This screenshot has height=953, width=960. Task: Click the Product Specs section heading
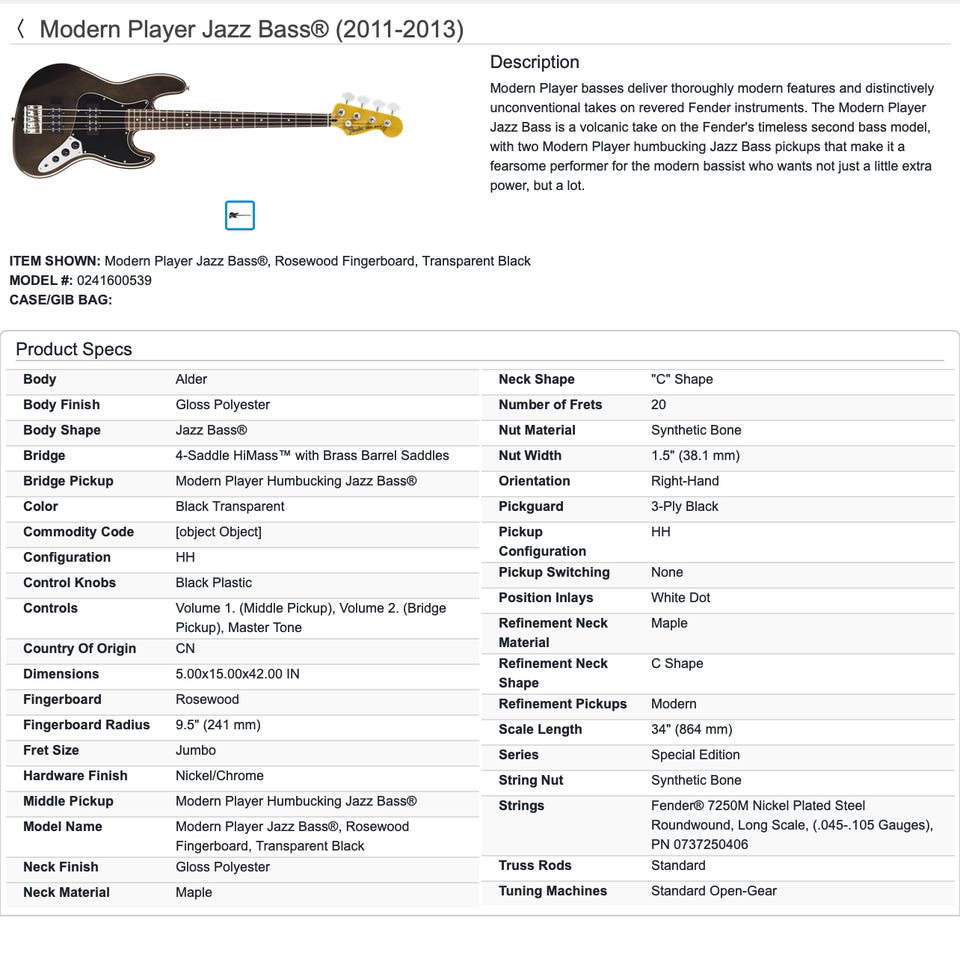pyautogui.click(x=74, y=349)
